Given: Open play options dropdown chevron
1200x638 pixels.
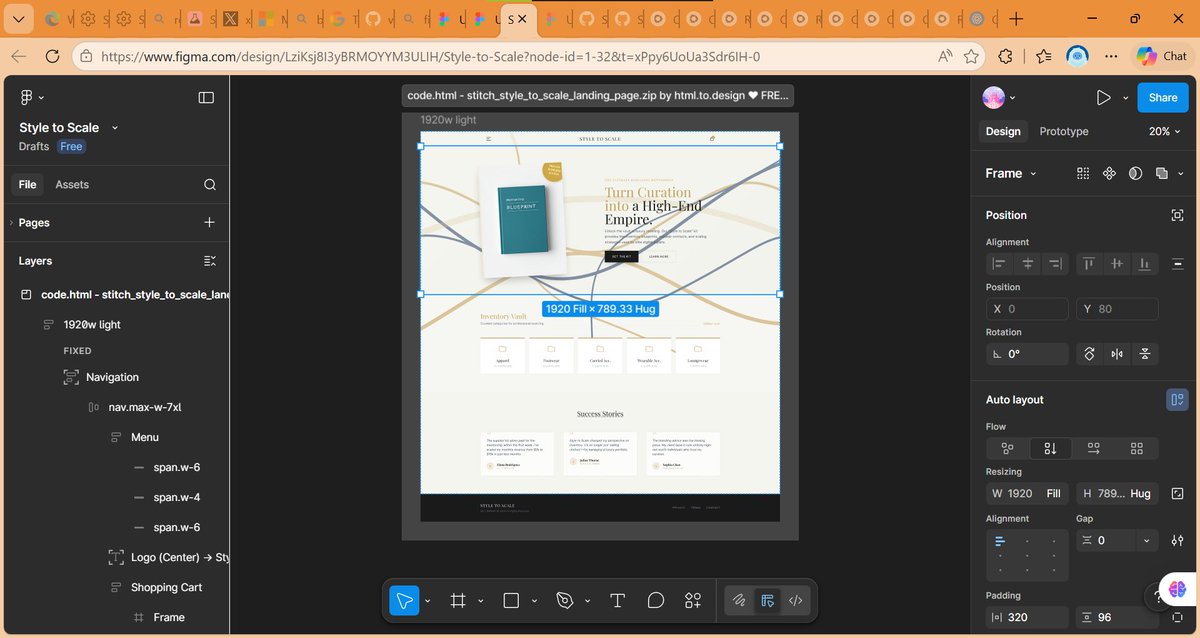Looking at the screenshot, I should click(1126, 98).
